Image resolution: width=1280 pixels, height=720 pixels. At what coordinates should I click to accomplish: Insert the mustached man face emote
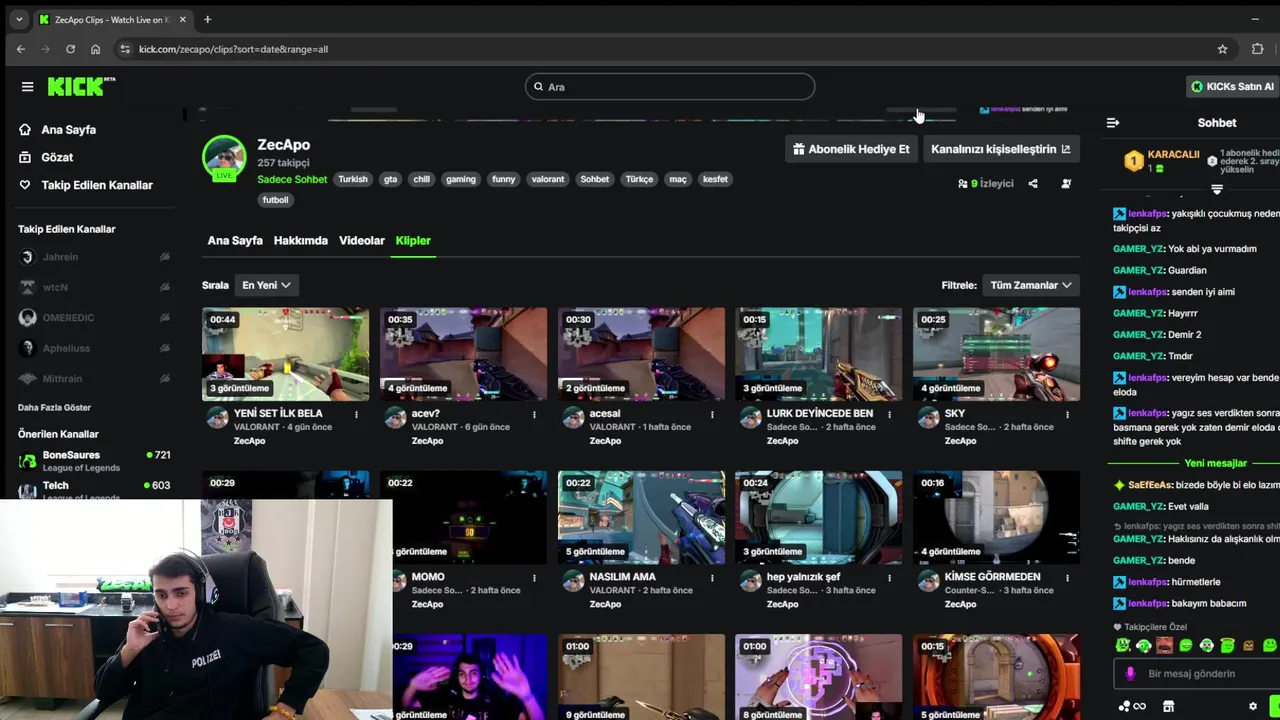1164,645
